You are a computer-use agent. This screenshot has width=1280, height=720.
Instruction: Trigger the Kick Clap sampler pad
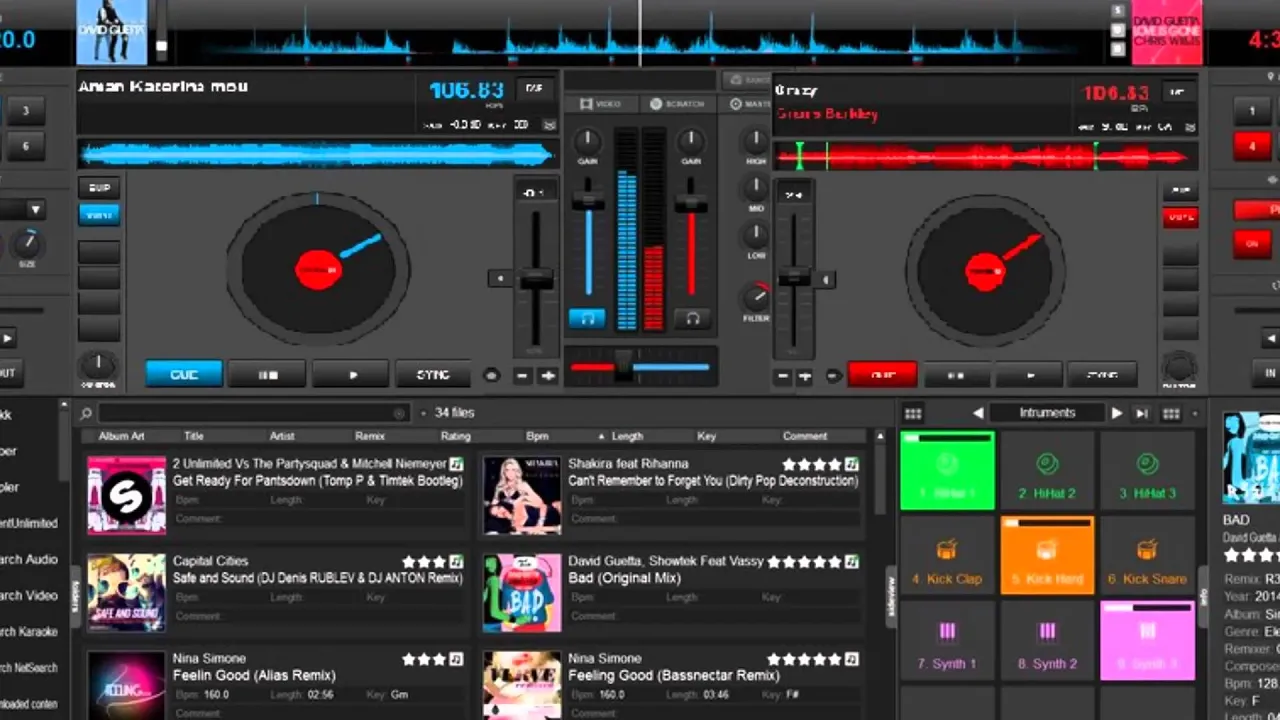[947, 556]
